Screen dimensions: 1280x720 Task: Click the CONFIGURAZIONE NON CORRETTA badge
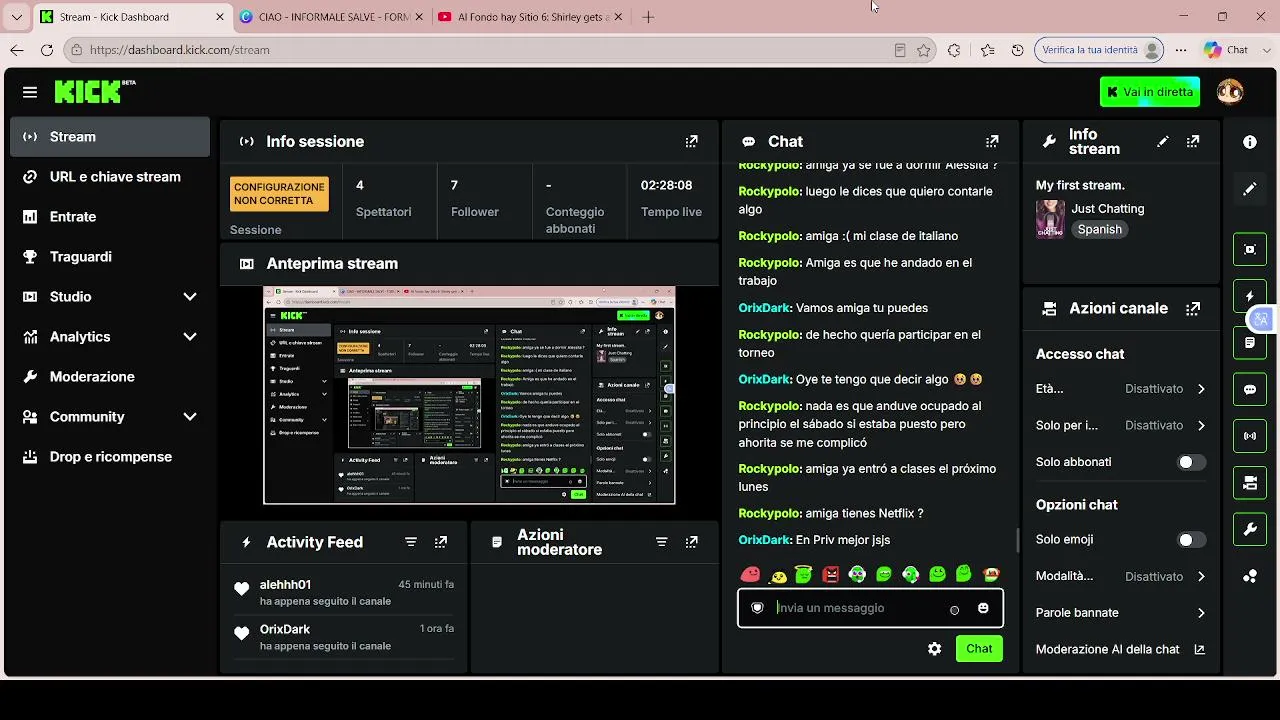279,194
